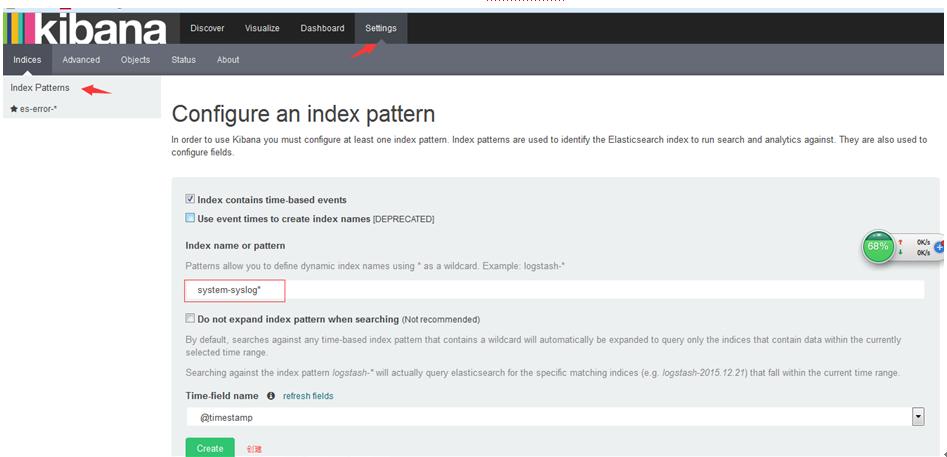Click the Index name or pattern label

[x=236, y=246]
